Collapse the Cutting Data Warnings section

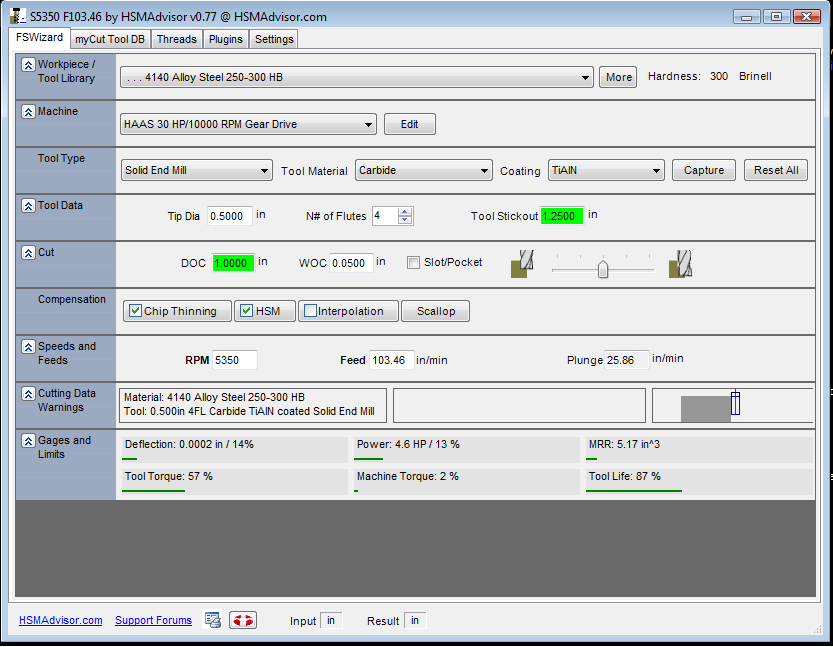28,394
